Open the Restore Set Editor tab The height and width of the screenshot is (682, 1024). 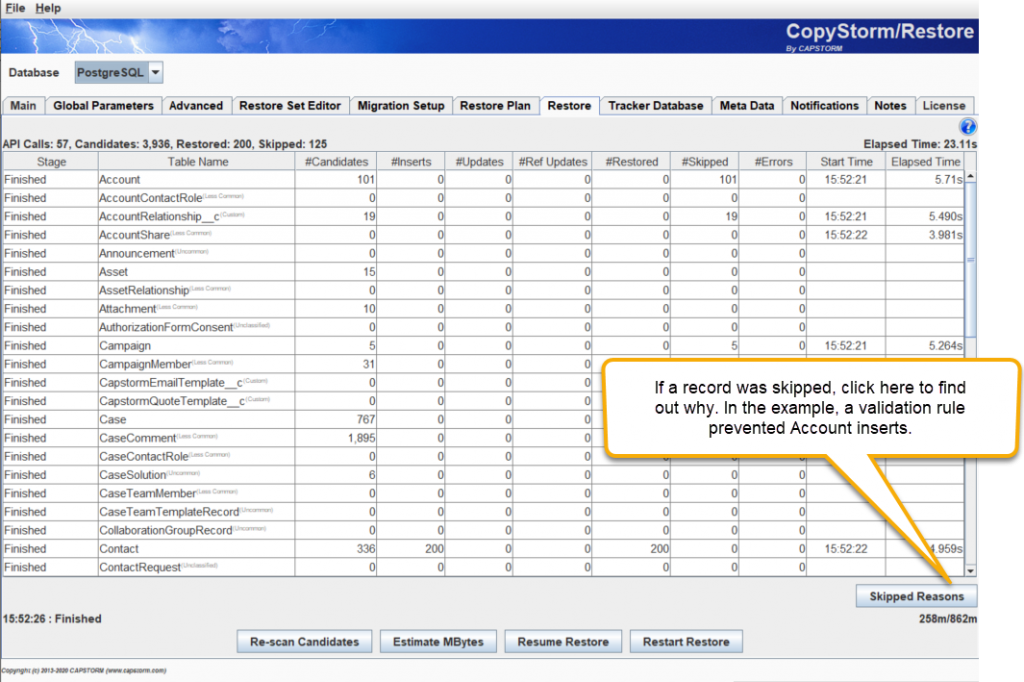(290, 106)
